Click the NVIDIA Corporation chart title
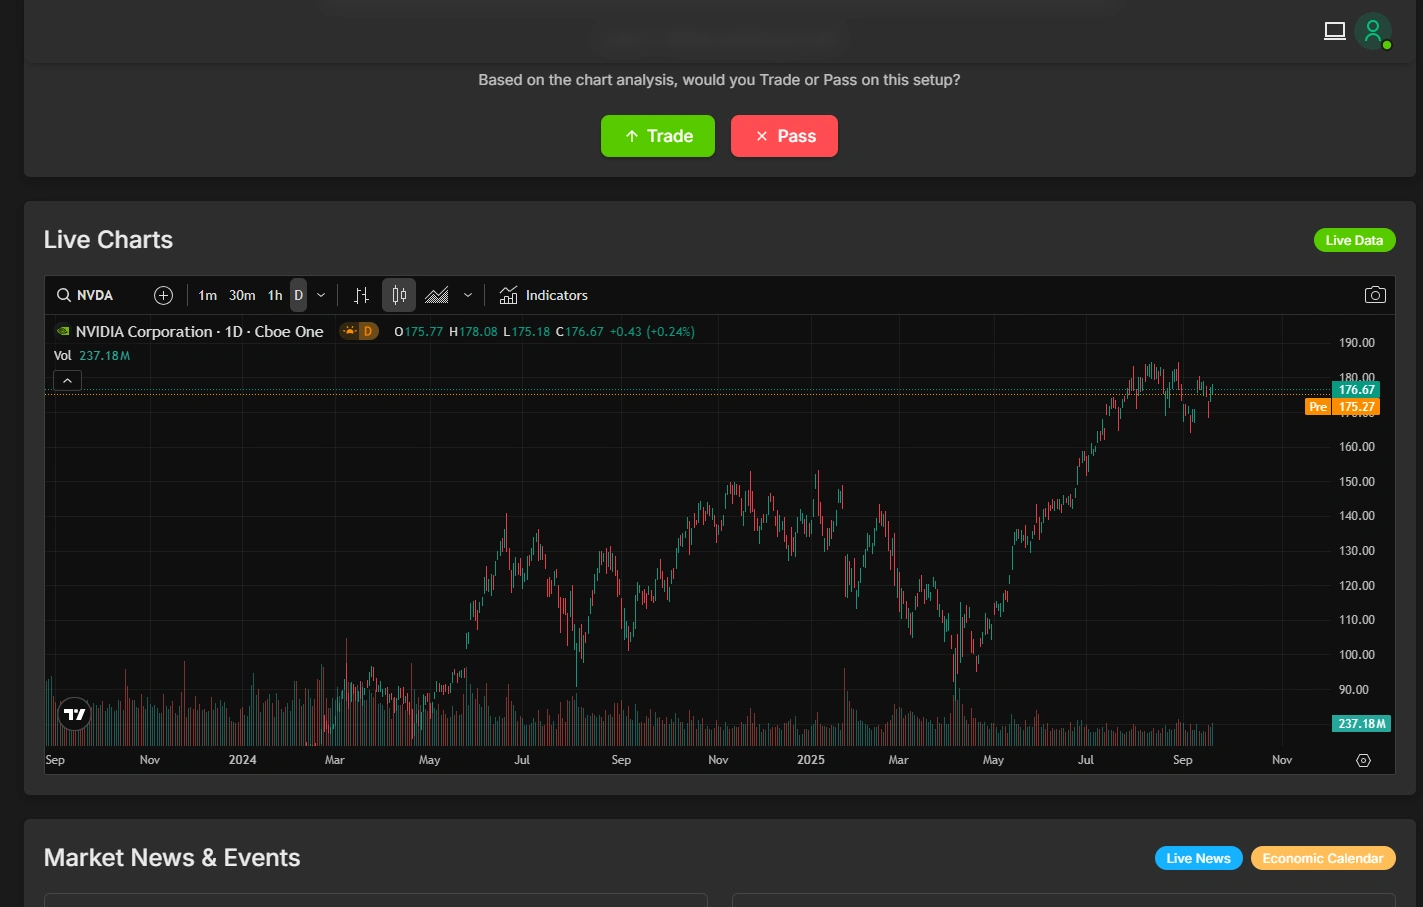 tap(199, 331)
